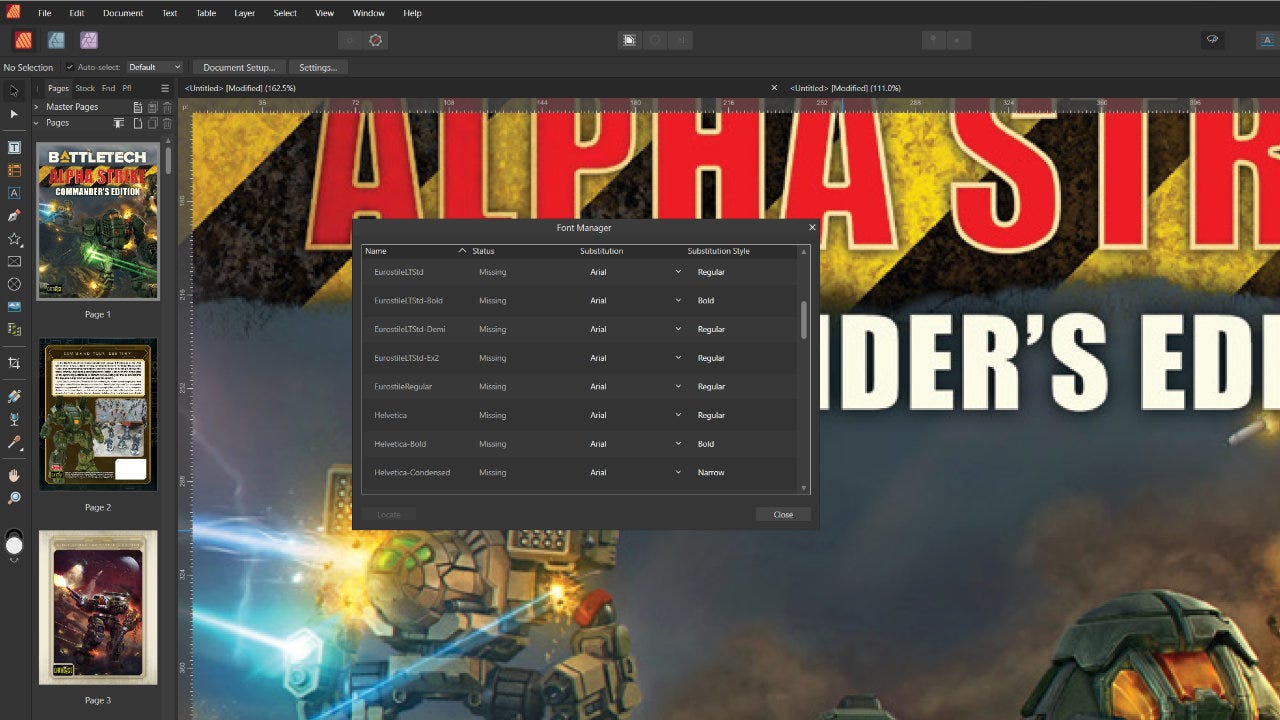Select the Data Merge Layout tool

pyautogui.click(x=14, y=329)
